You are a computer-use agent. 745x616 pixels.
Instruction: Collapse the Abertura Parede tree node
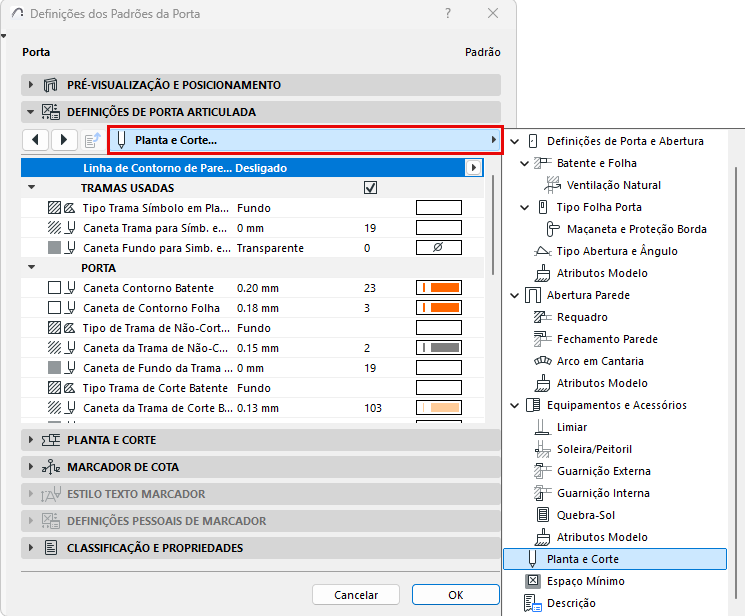[515, 296]
